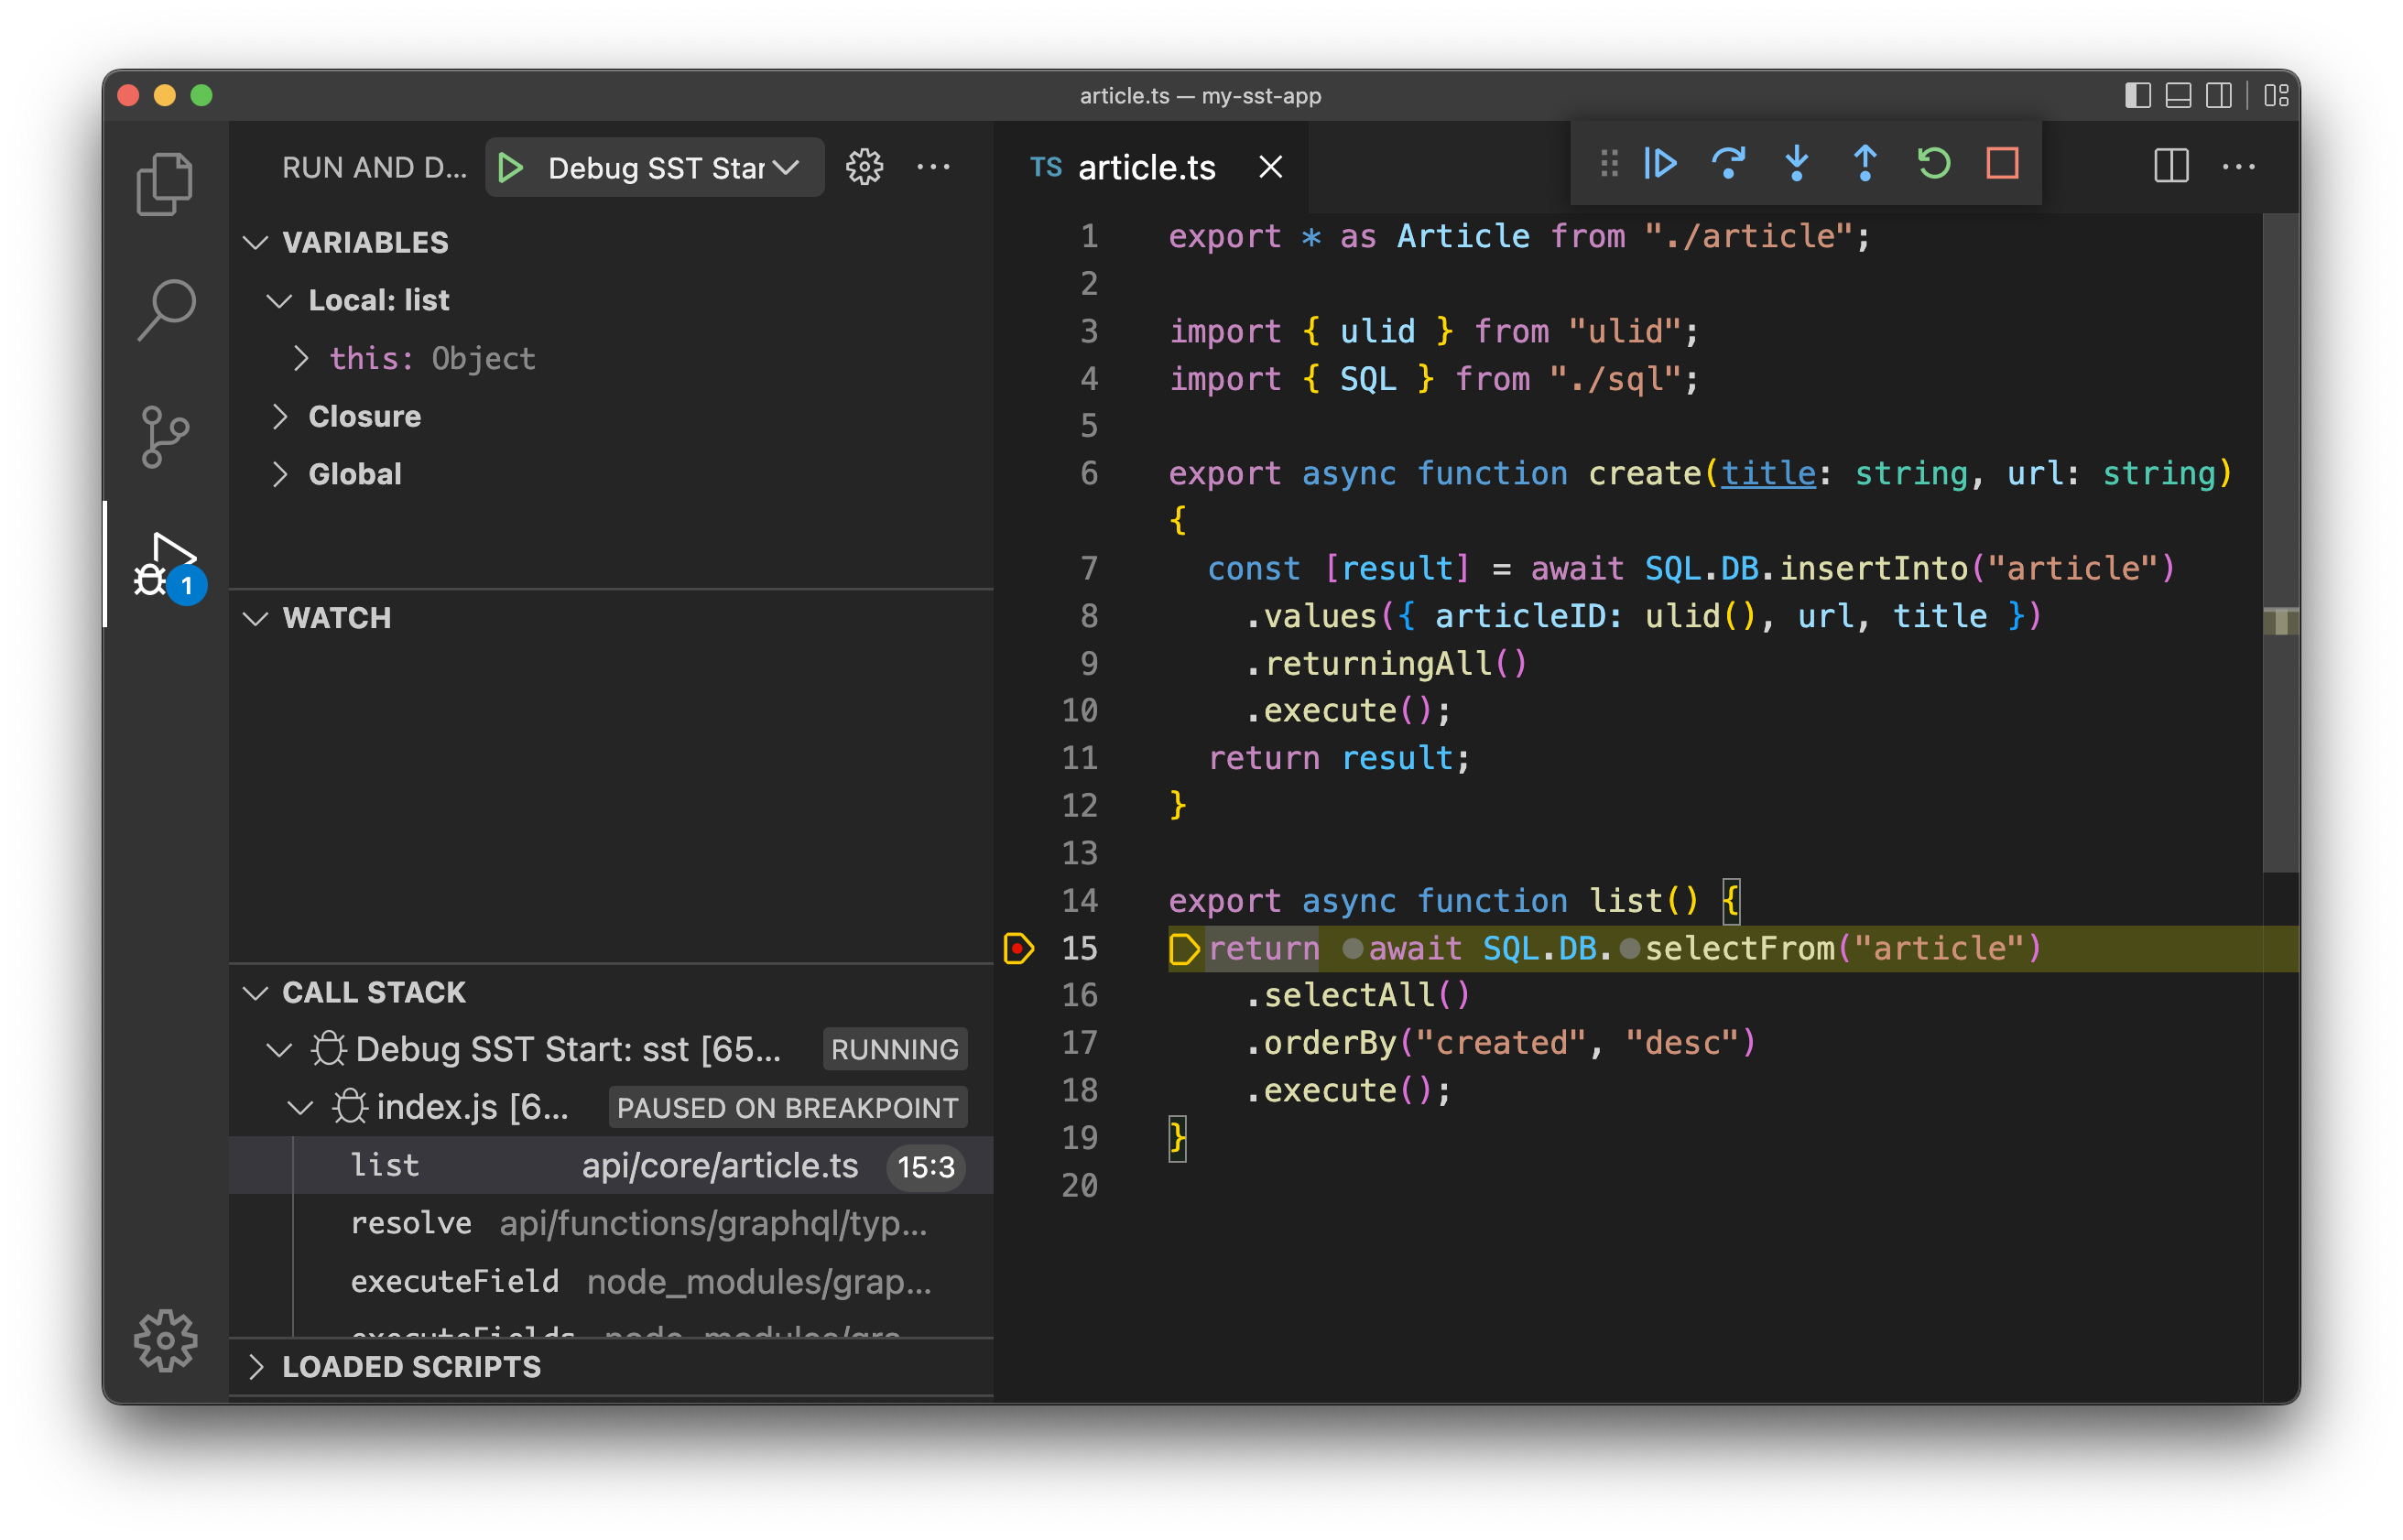This screenshot has height=1540, width=2403.
Task: Open the editor More Actions menu
Action: tap(2240, 167)
